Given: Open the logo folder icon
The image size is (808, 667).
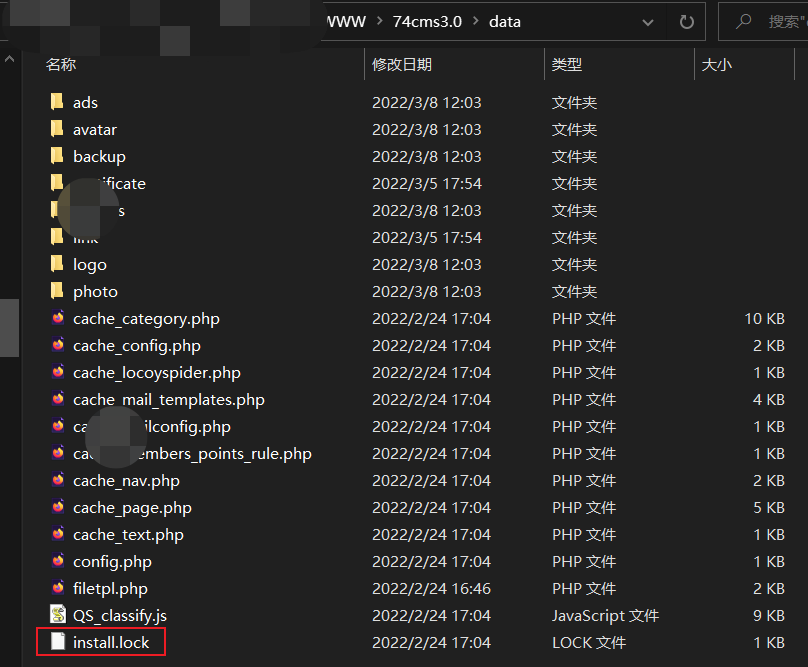Looking at the screenshot, I should click(x=57, y=264).
